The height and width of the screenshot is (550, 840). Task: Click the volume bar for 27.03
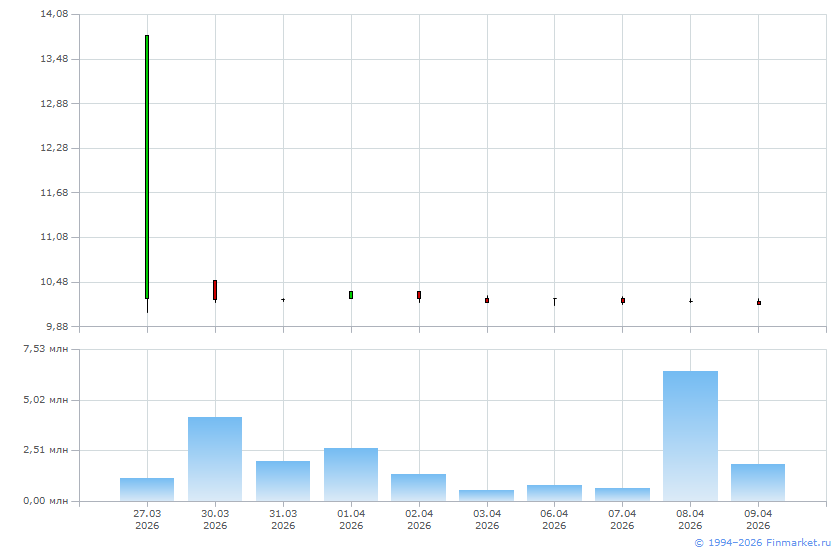point(147,489)
